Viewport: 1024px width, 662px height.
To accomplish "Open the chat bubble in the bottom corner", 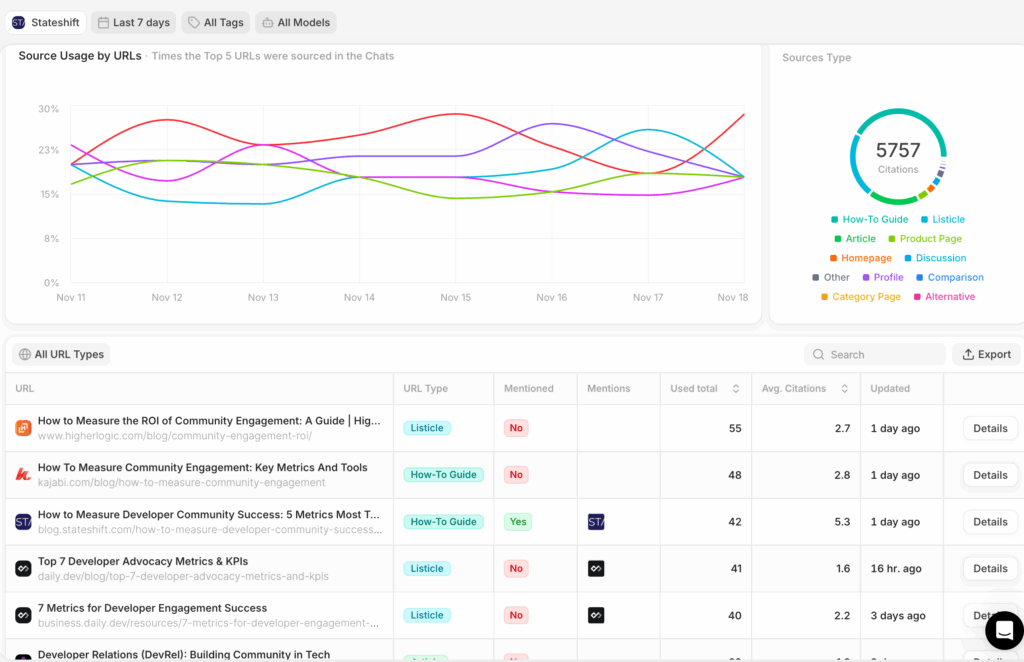I will click(1004, 630).
